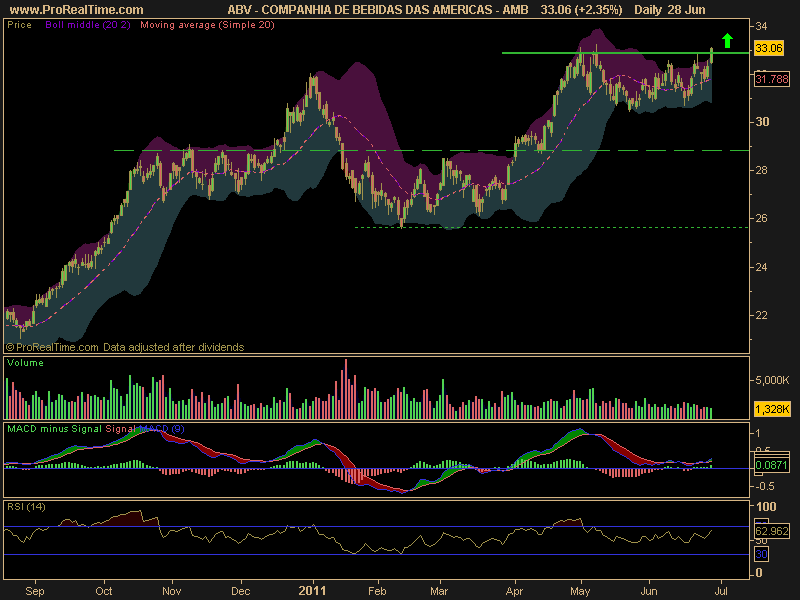
Task: Click the 2011 year axis label
Action: coord(312,591)
